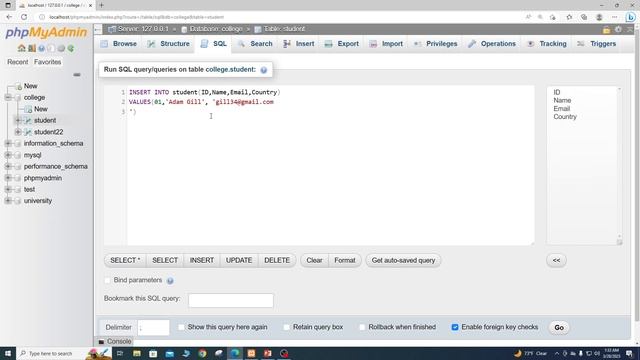Viewport: 640px width, 360px height.
Task: Click the SELECT * button
Action: (125, 260)
